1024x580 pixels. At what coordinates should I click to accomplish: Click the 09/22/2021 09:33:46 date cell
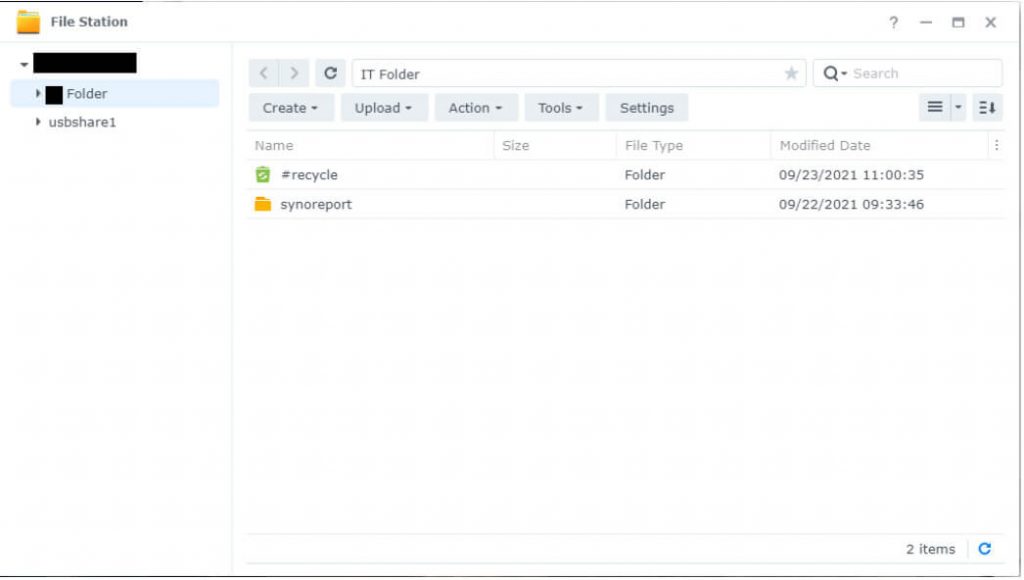pyautogui.click(x=851, y=204)
